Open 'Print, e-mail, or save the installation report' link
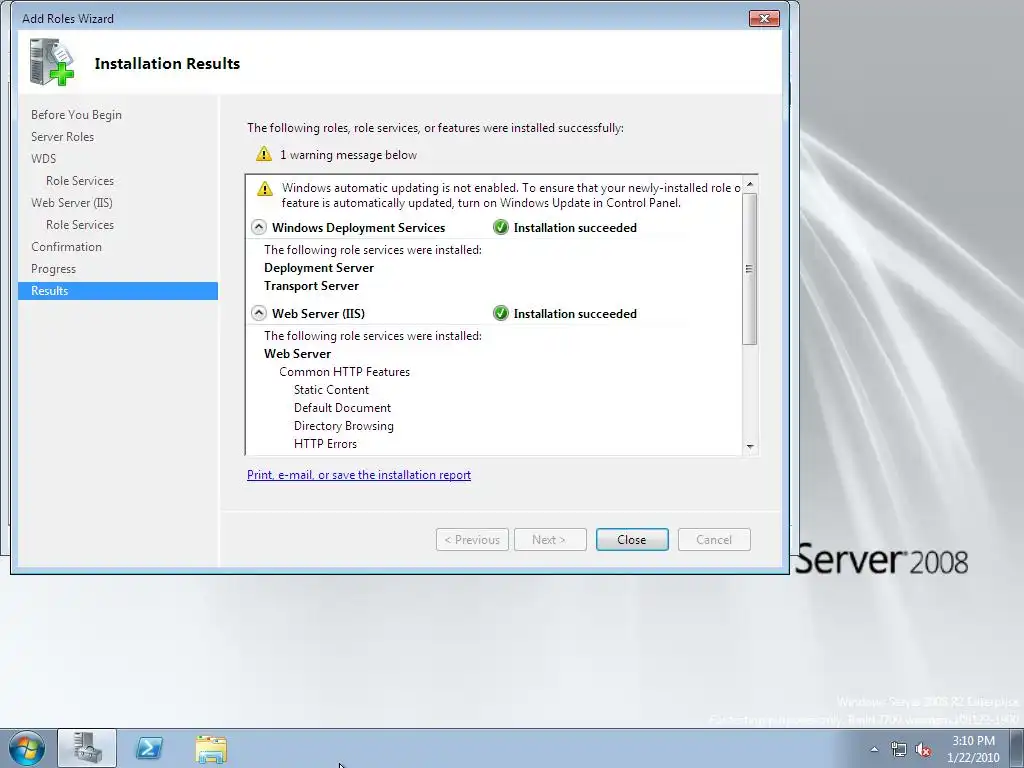Viewport: 1024px width, 768px height. pyautogui.click(x=359, y=475)
